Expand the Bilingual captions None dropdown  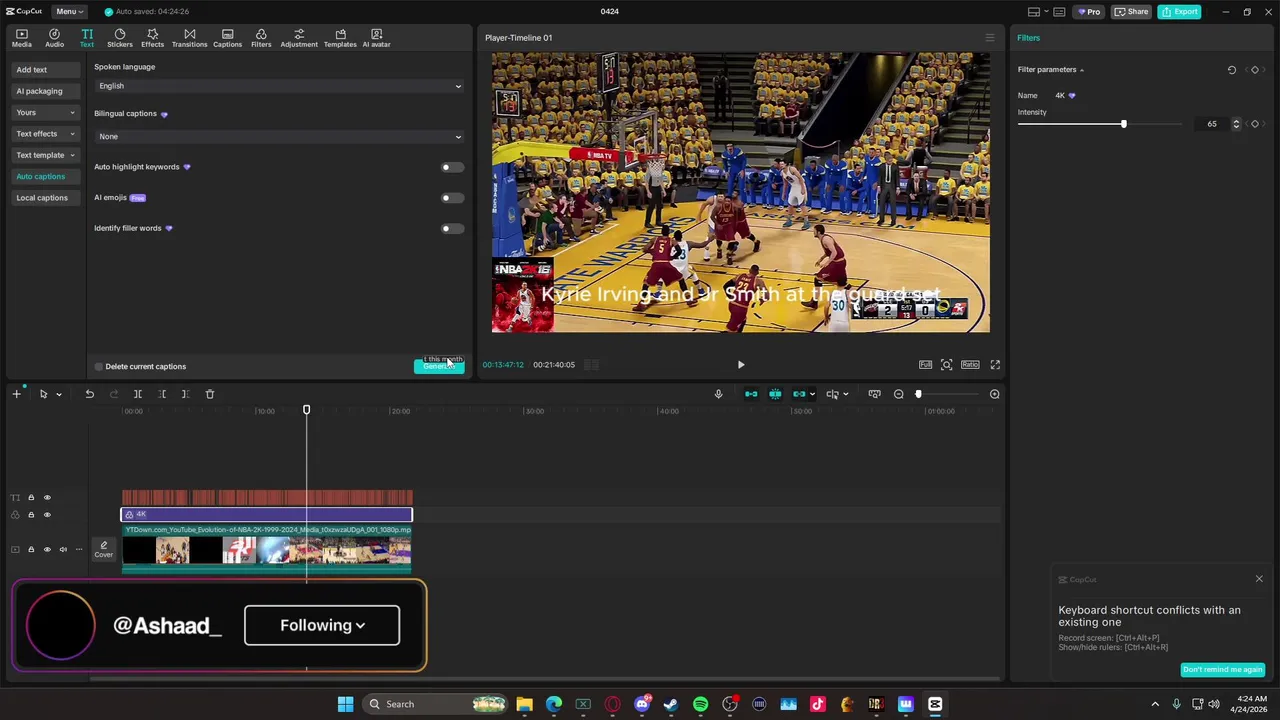tap(279, 136)
